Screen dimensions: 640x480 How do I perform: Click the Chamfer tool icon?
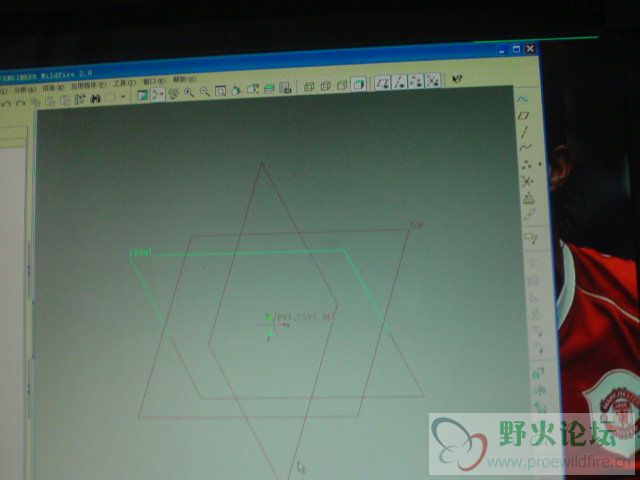(x=538, y=348)
